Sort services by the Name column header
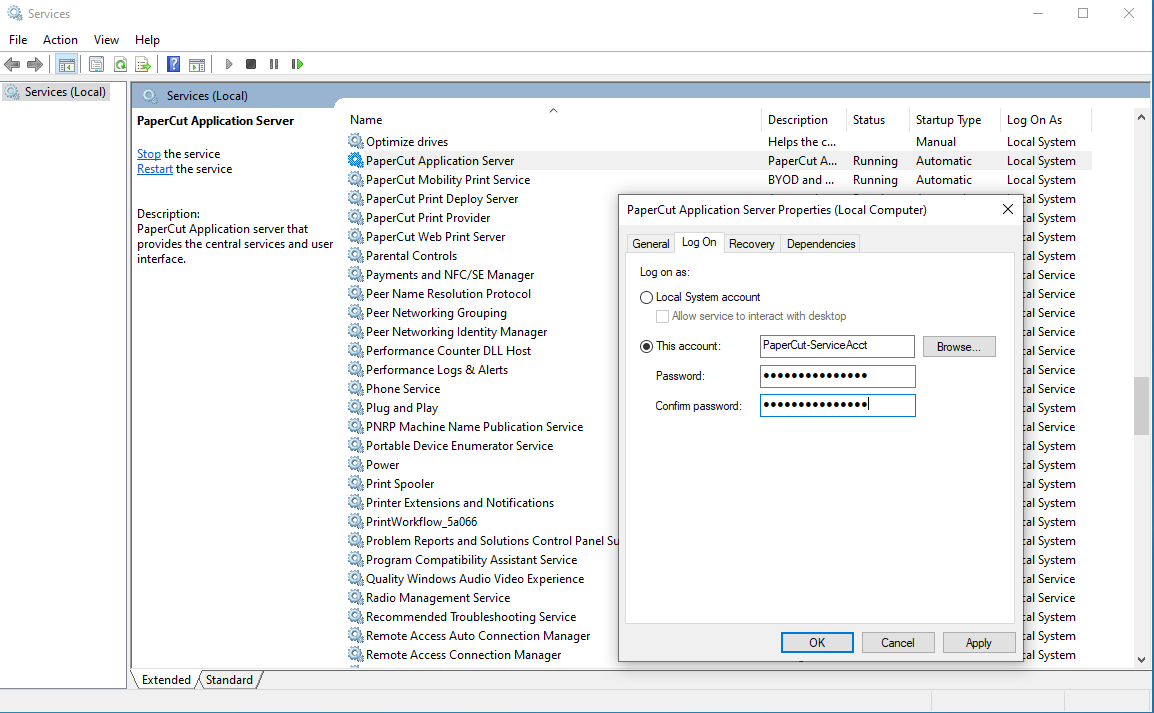 pos(553,120)
